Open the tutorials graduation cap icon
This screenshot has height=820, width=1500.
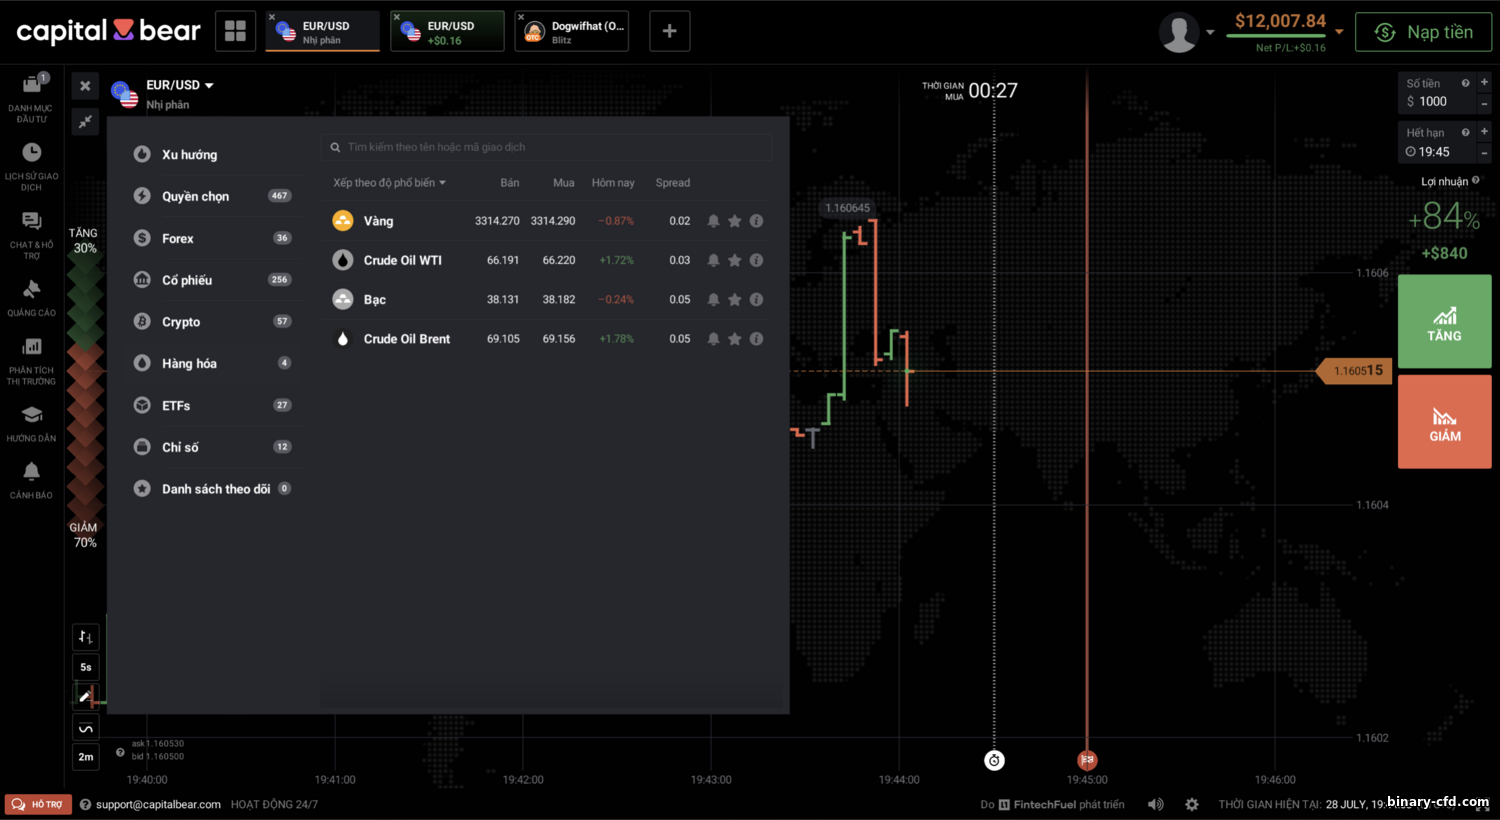[32, 415]
